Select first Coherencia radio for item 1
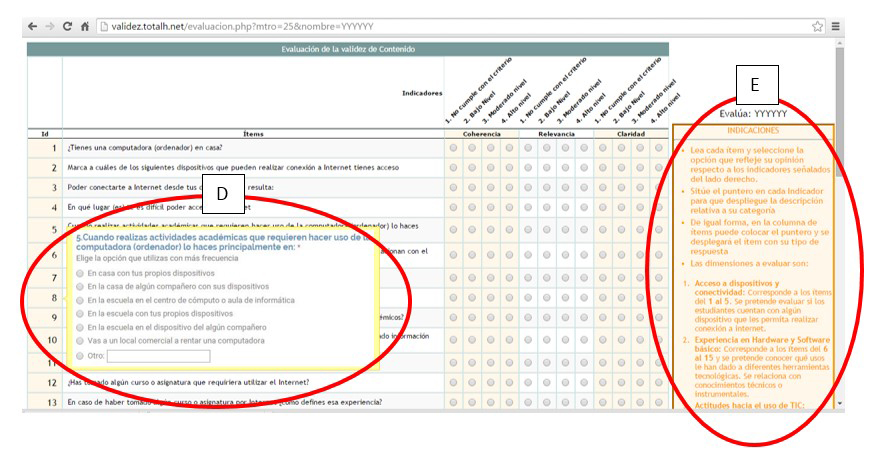Screen dimensions: 876x456 (453, 148)
